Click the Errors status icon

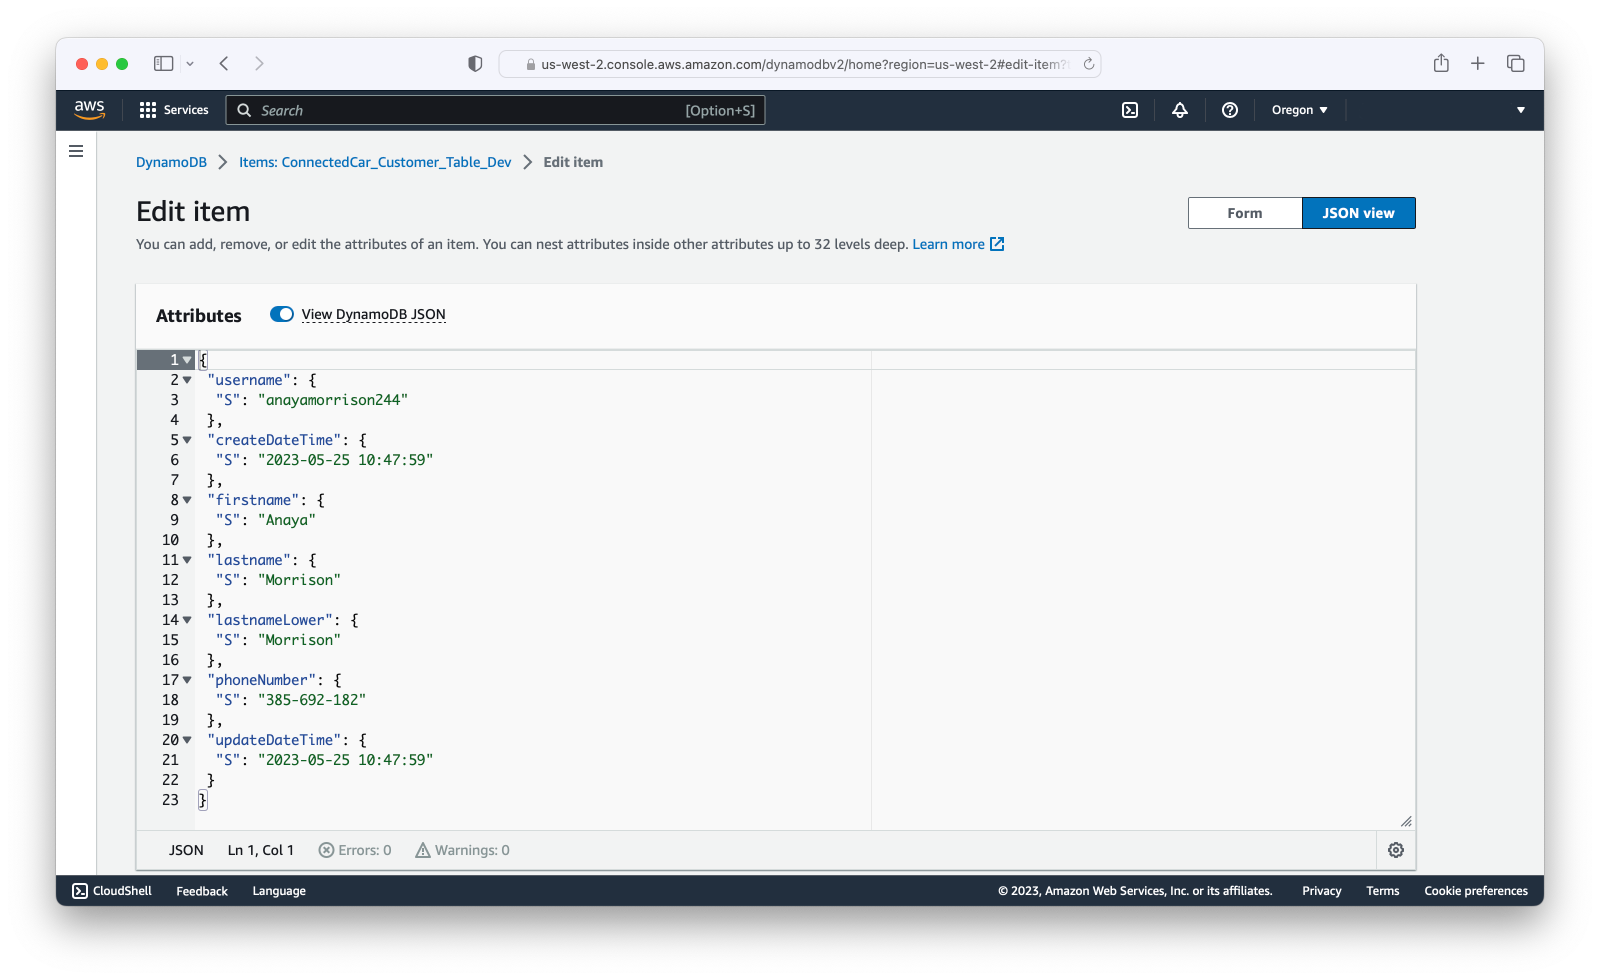[x=326, y=850]
